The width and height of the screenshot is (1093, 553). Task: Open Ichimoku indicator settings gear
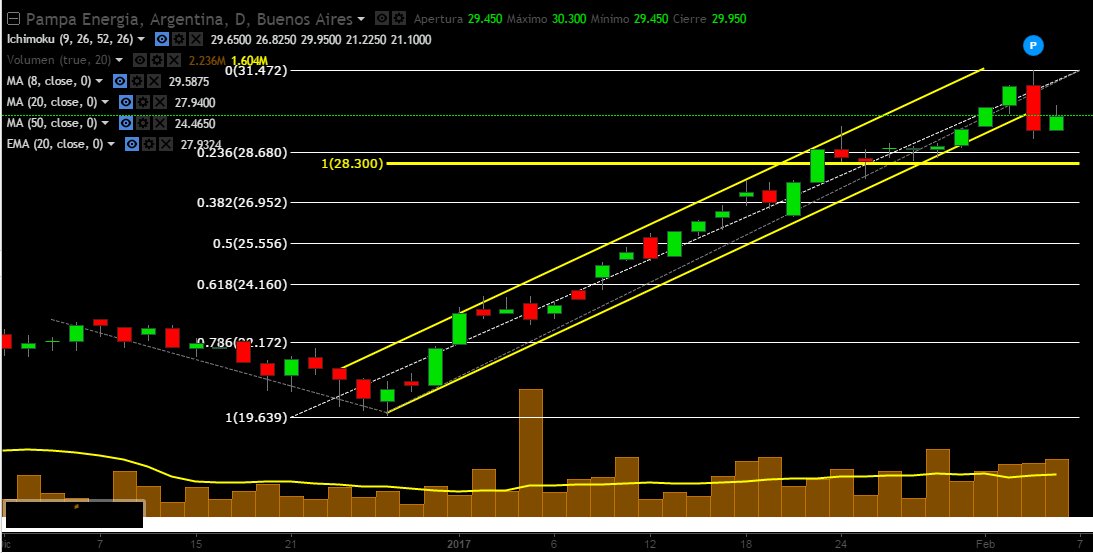pos(179,40)
